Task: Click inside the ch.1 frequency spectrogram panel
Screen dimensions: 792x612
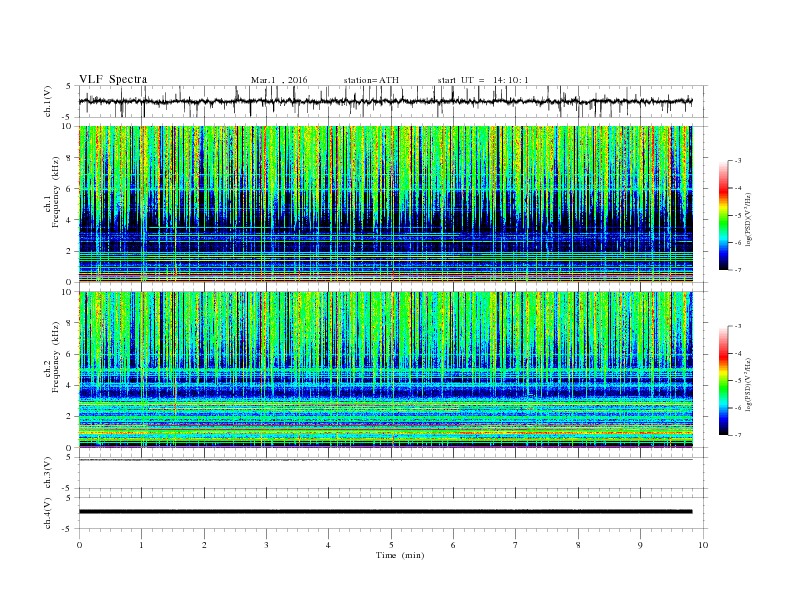Action: (x=386, y=204)
